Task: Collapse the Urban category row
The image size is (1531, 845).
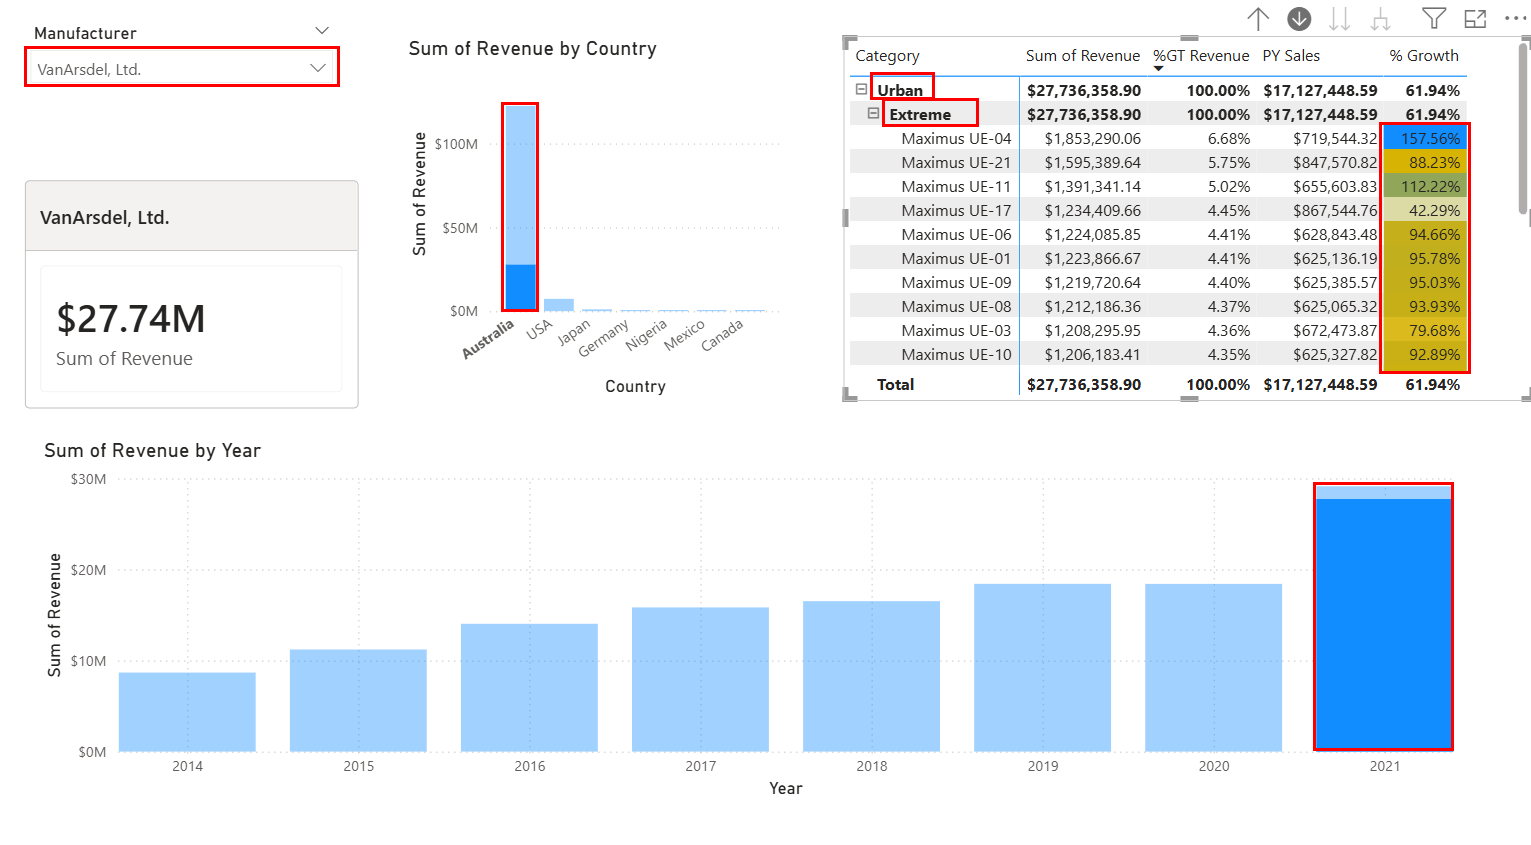Action: 861,89
